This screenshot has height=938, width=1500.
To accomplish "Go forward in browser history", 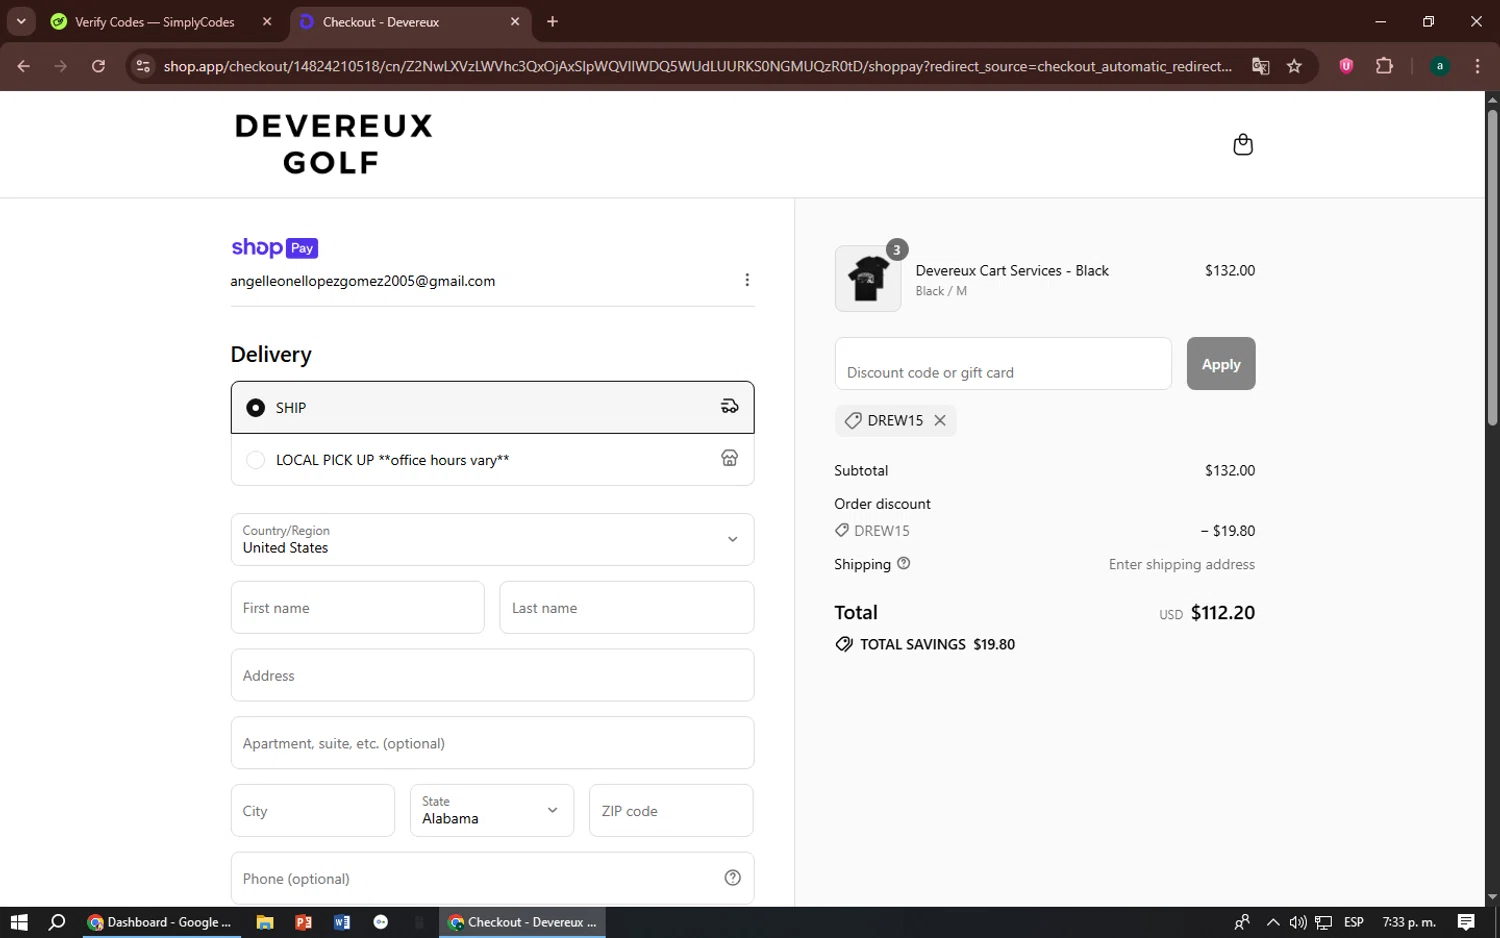I will [61, 66].
